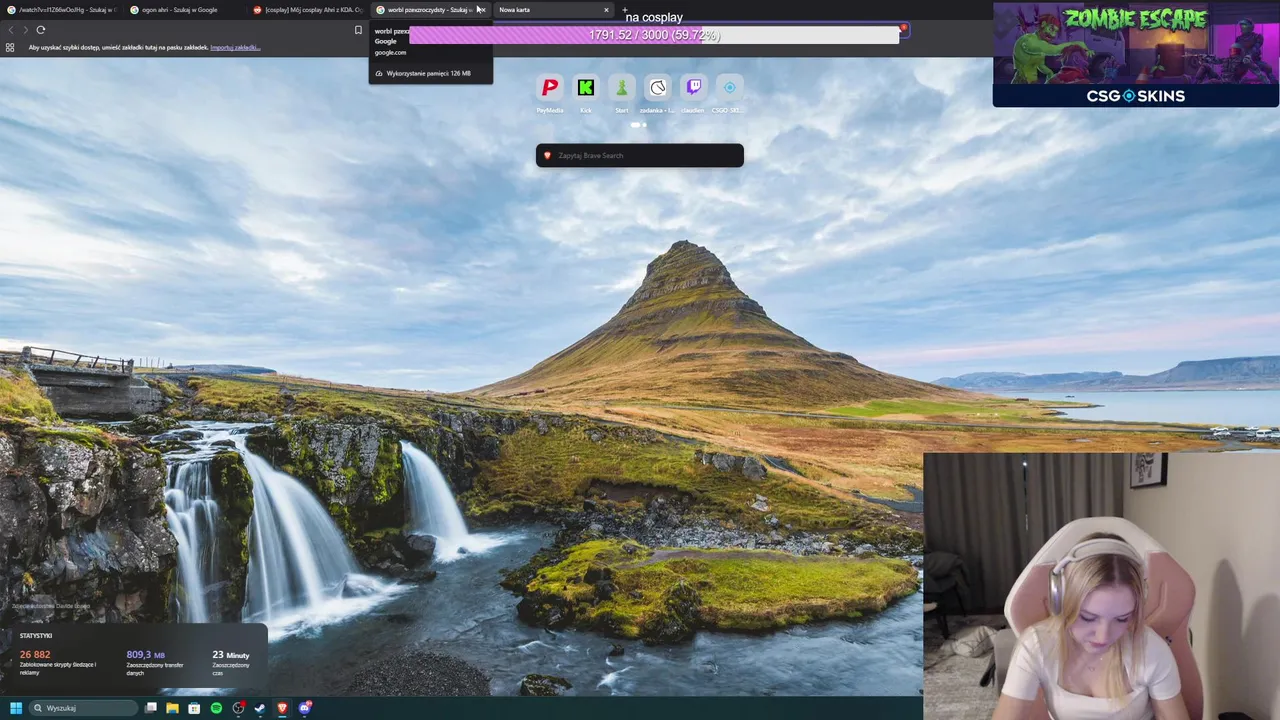Reload the current page
The height and width of the screenshot is (720, 1280).
click(x=41, y=30)
